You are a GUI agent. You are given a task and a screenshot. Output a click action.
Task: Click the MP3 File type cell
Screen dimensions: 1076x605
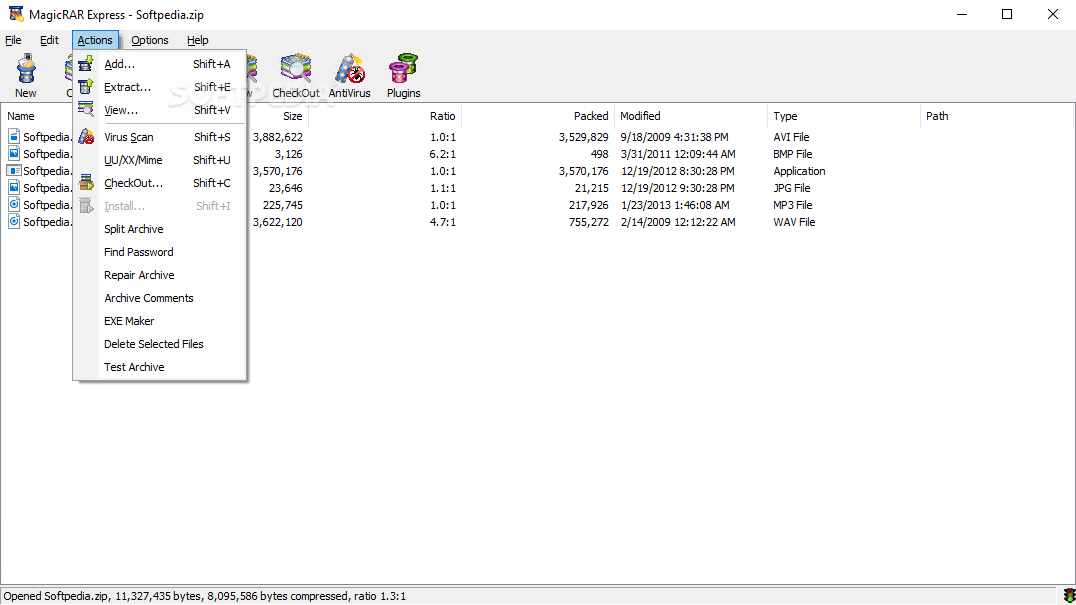click(x=793, y=204)
